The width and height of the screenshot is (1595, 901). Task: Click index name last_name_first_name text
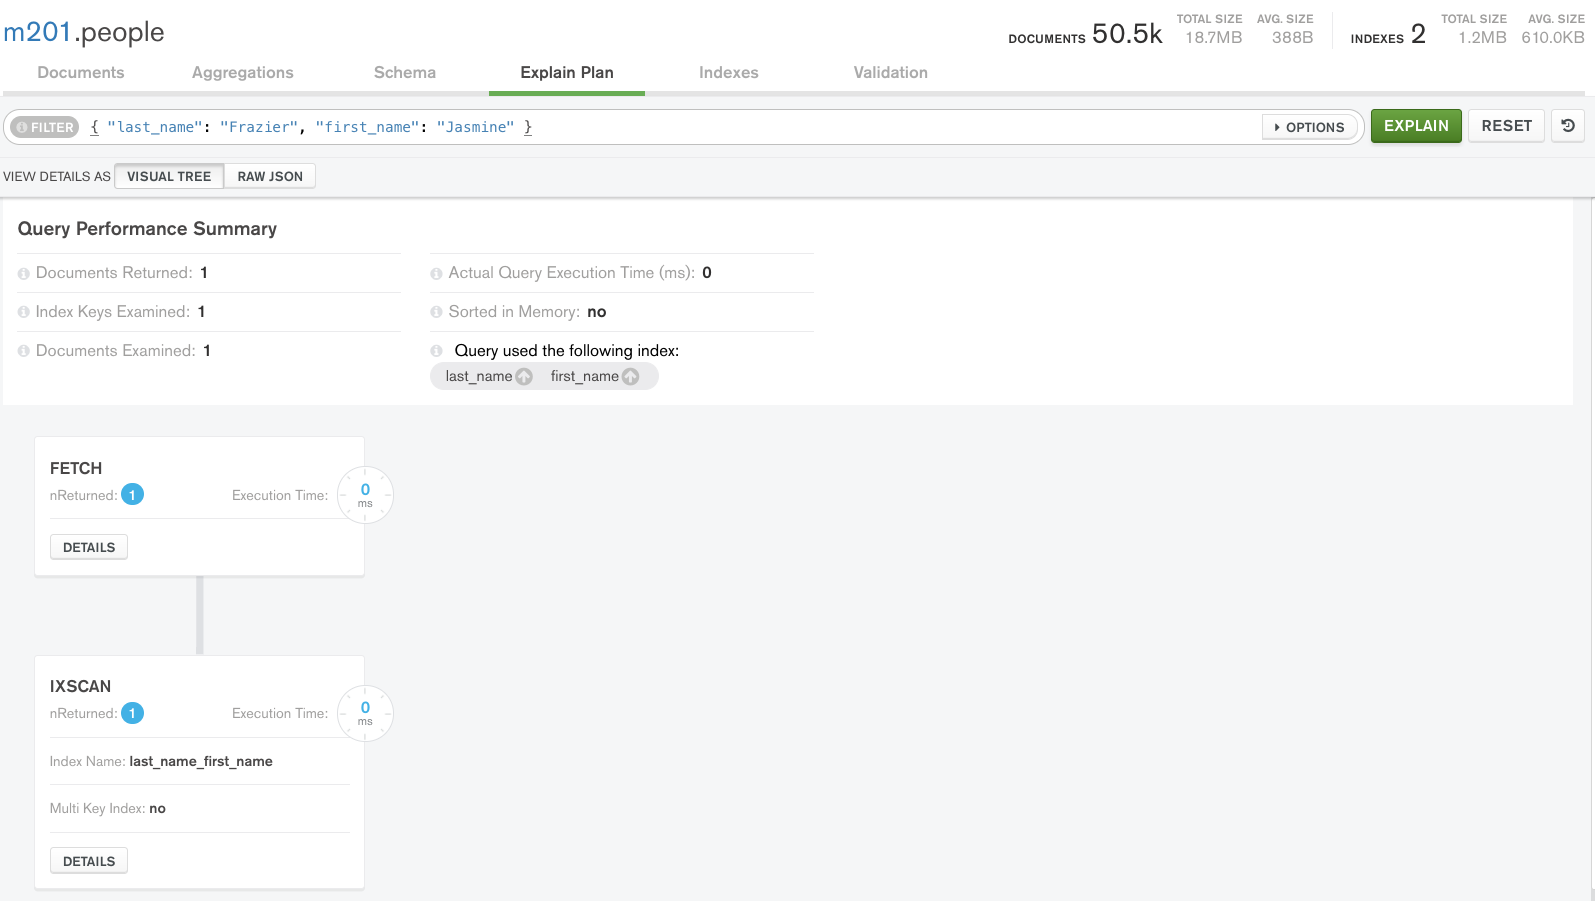tap(201, 761)
